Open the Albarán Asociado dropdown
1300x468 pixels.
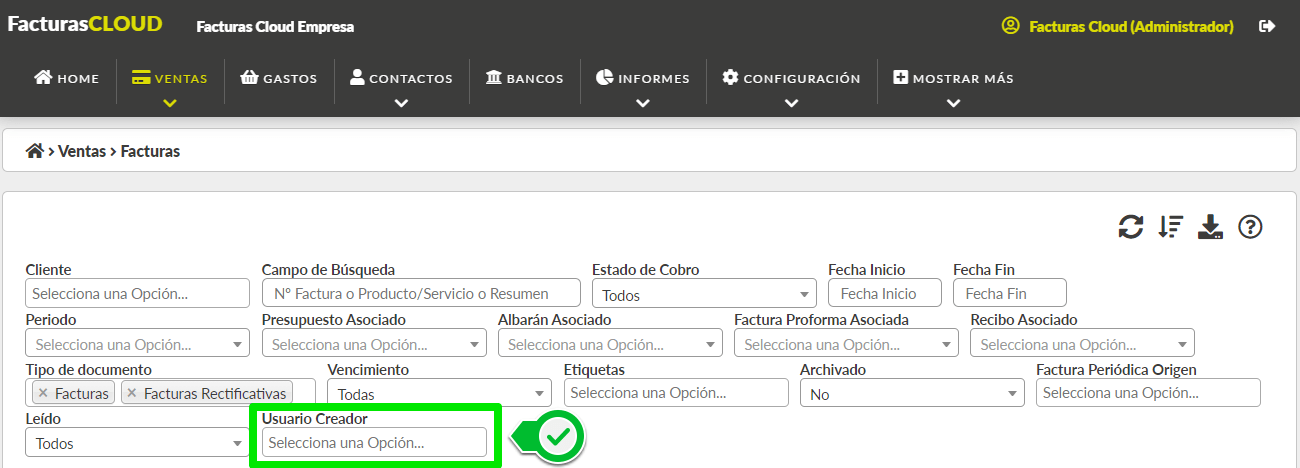point(610,343)
